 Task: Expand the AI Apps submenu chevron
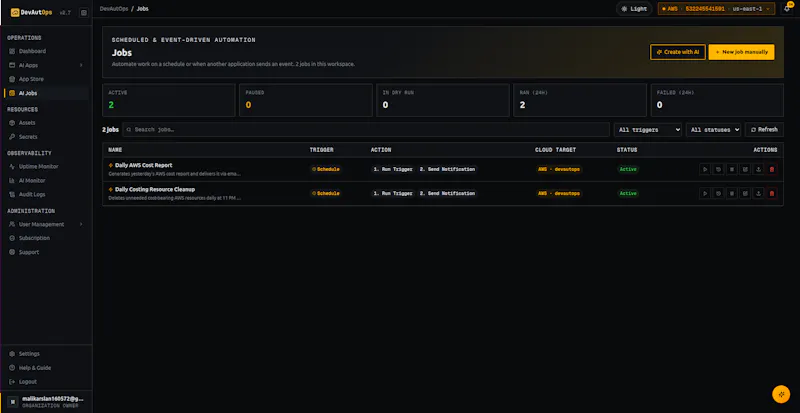coord(81,65)
